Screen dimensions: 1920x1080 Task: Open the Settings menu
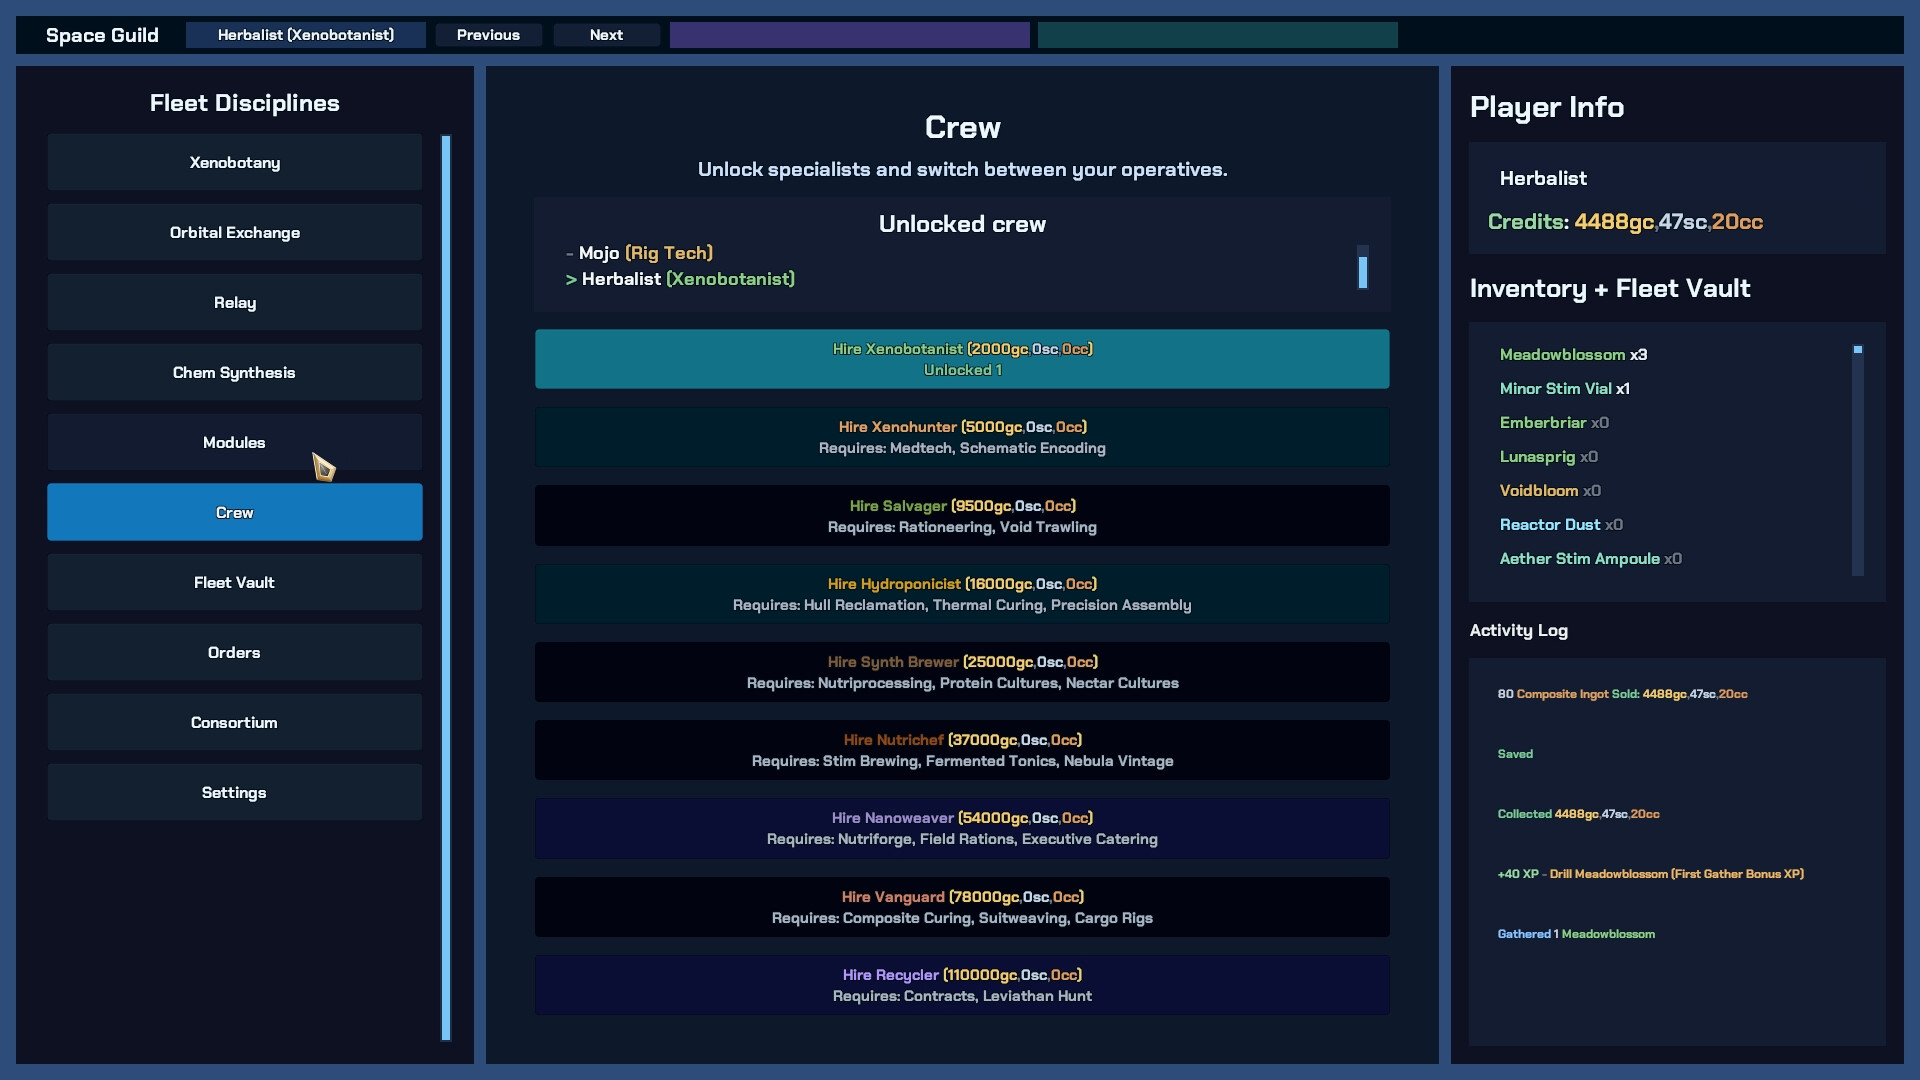[x=234, y=792]
